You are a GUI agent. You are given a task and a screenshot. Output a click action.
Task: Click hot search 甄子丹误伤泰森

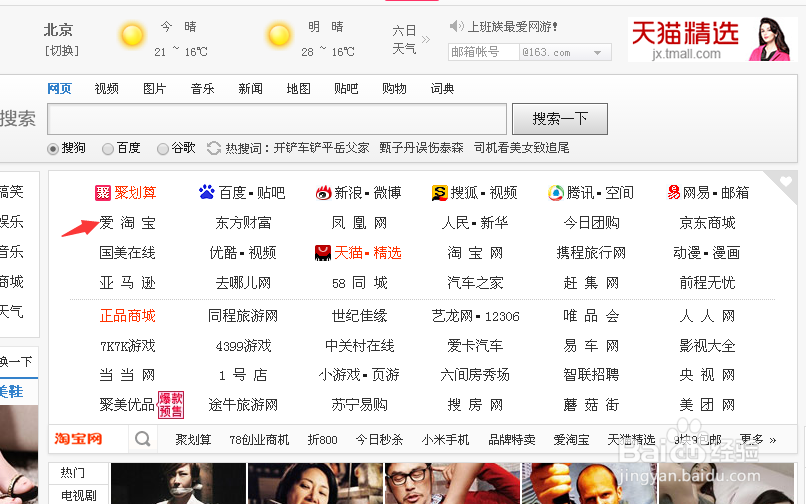click(421, 148)
